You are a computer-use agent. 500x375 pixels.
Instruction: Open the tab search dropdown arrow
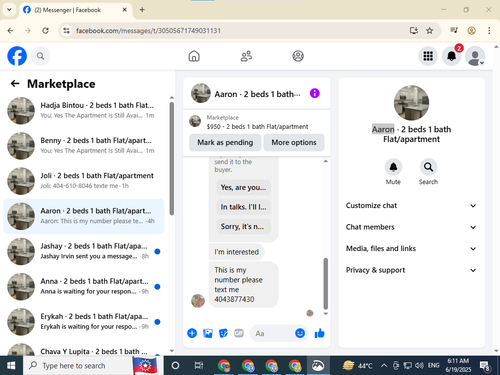pyautogui.click(x=9, y=10)
